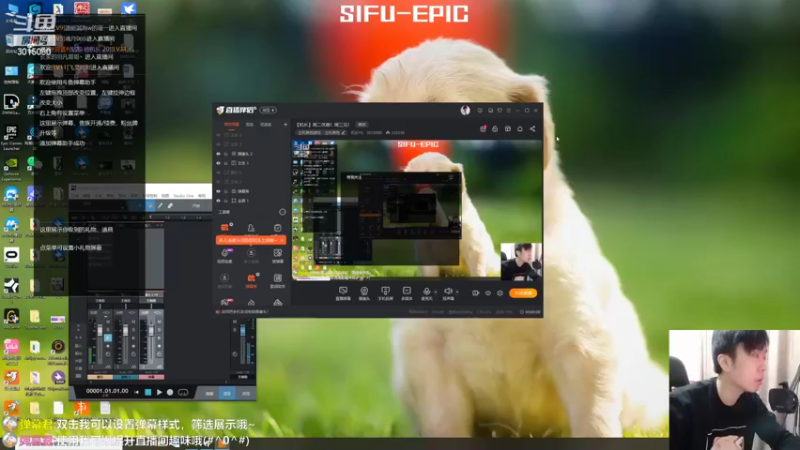Select the webcam thumbnail inside the Huya preview
The height and width of the screenshot is (450, 800).
point(521,262)
